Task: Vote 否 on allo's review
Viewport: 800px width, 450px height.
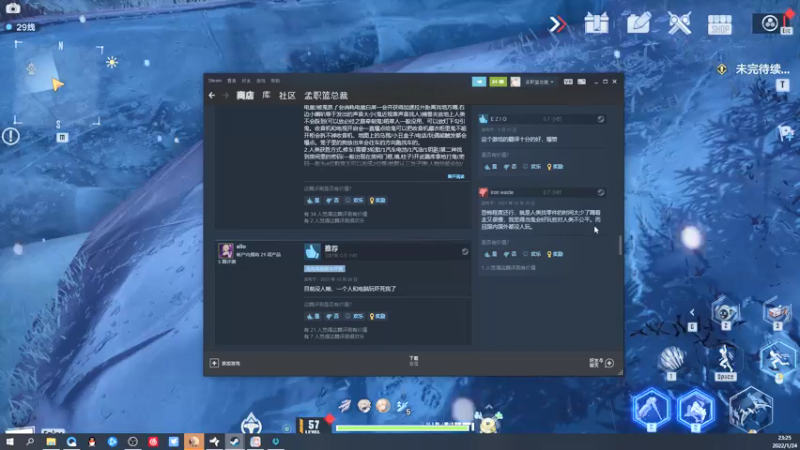Action: 332,316
